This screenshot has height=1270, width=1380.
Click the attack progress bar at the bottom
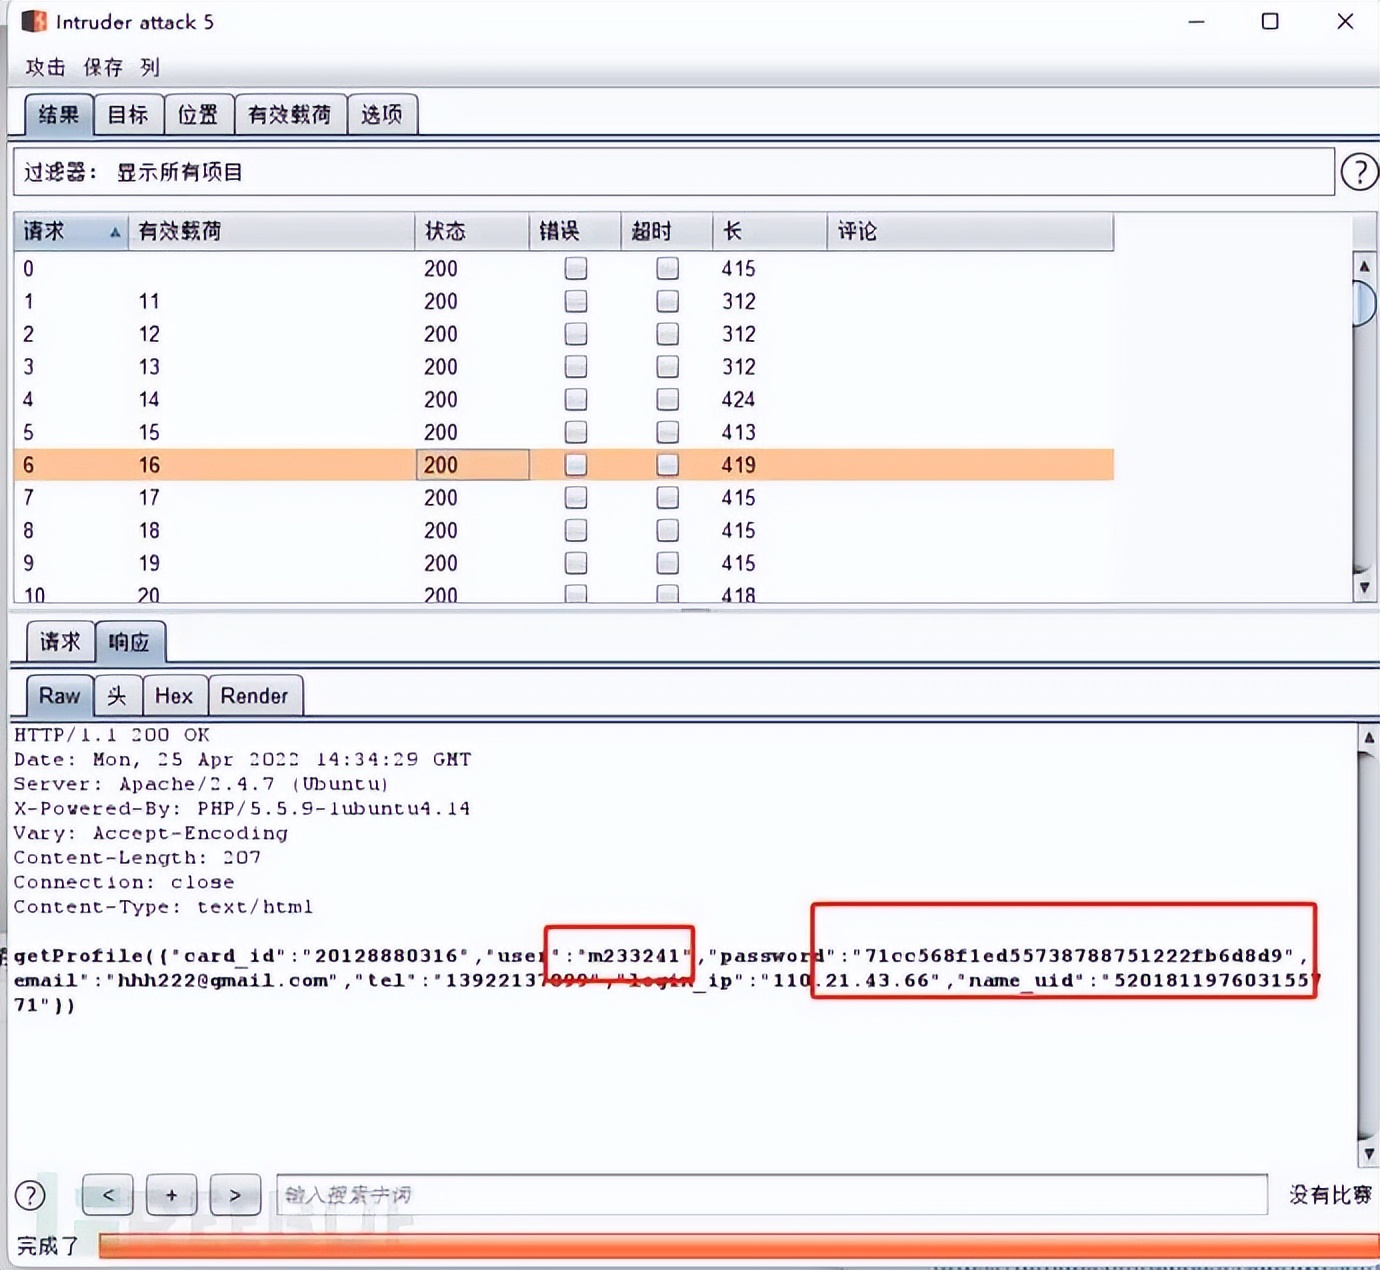[x=700, y=1245]
